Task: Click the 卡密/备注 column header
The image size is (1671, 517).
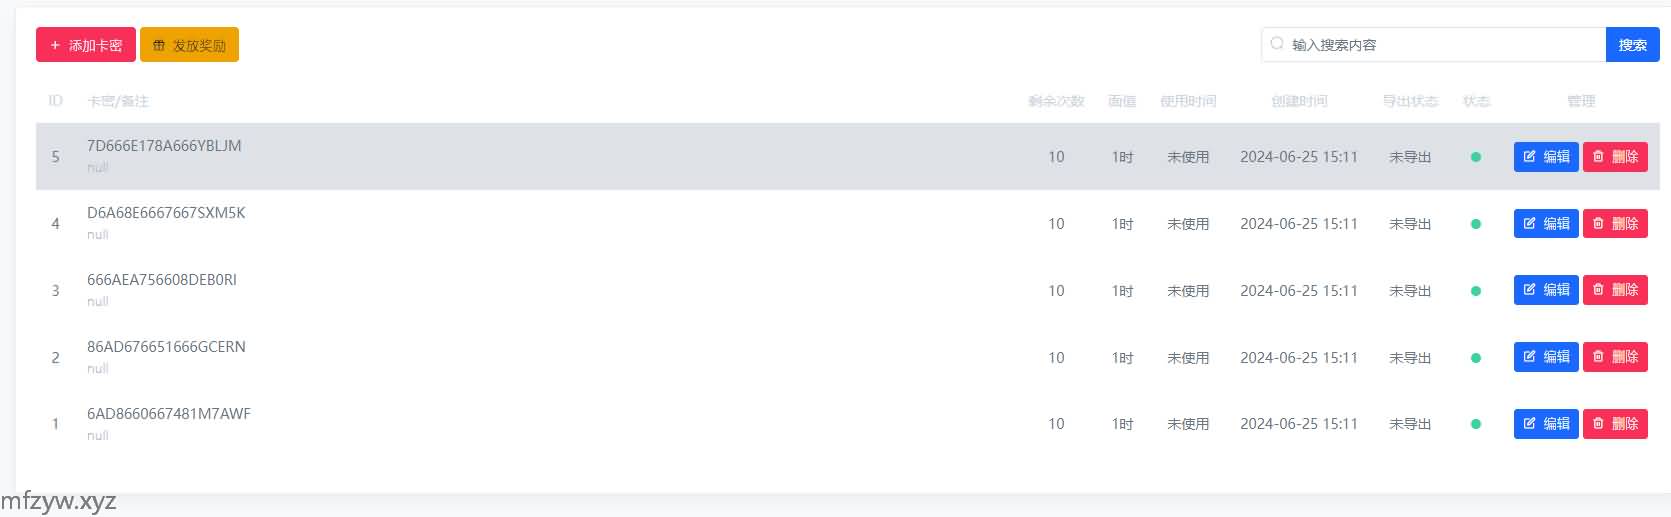Action: click(118, 101)
